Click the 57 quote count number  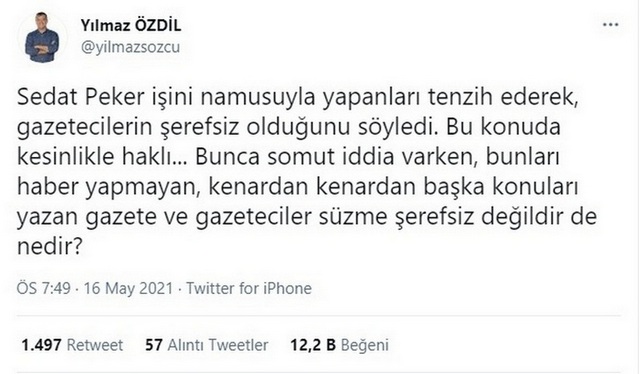click(154, 345)
